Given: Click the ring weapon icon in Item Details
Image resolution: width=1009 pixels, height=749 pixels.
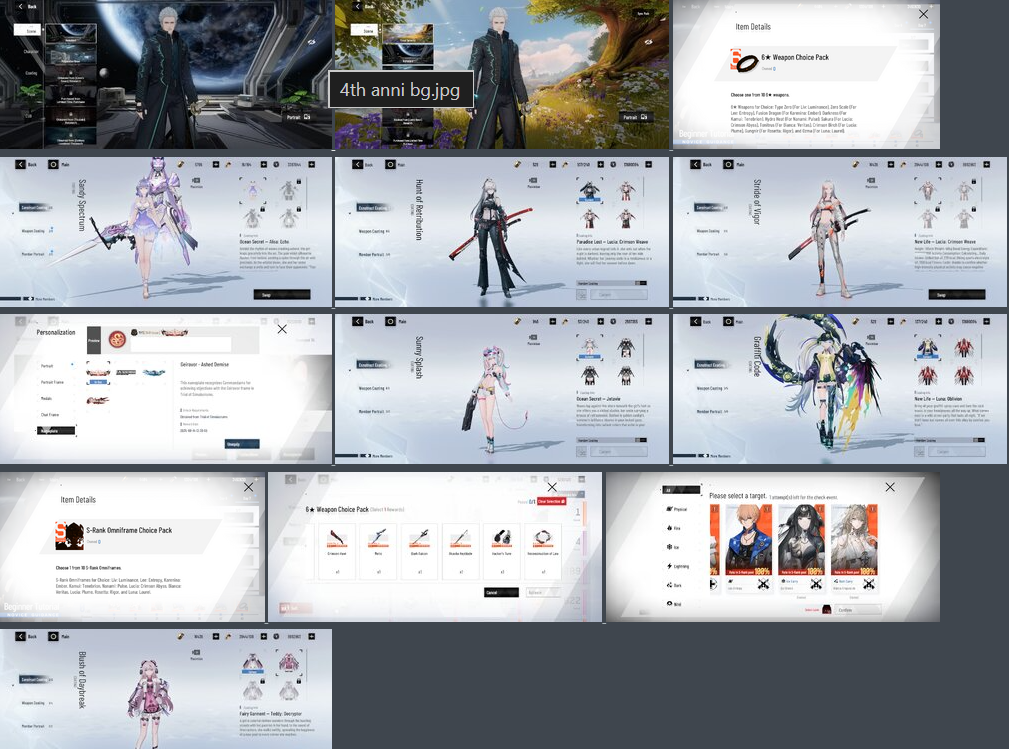Looking at the screenshot, I should click(747, 63).
